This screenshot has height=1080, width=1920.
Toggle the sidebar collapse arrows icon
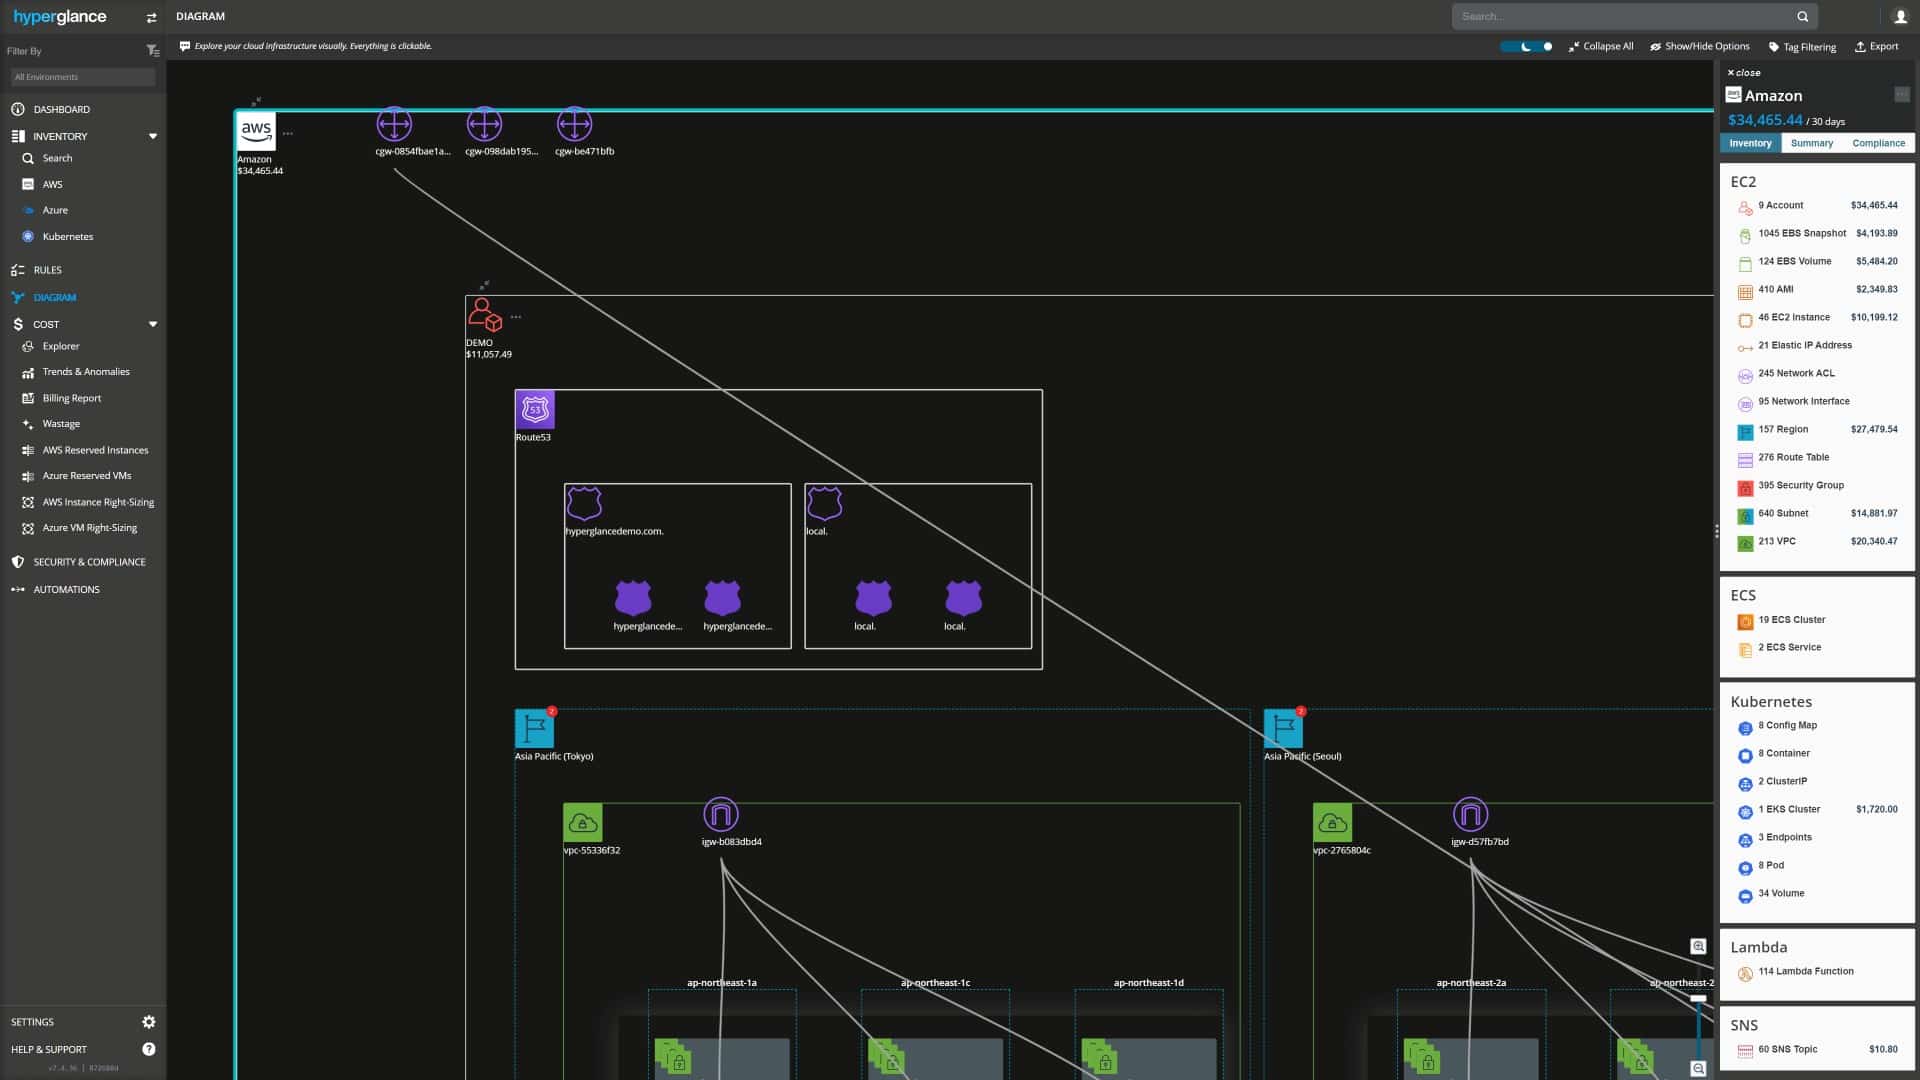click(x=151, y=17)
